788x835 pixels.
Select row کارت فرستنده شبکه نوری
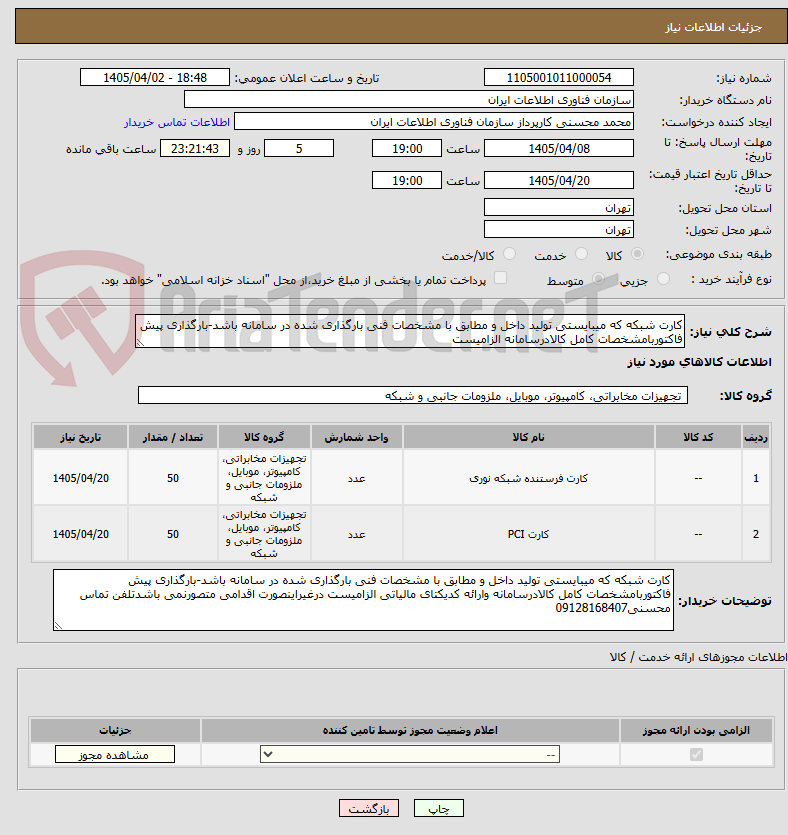point(401,478)
